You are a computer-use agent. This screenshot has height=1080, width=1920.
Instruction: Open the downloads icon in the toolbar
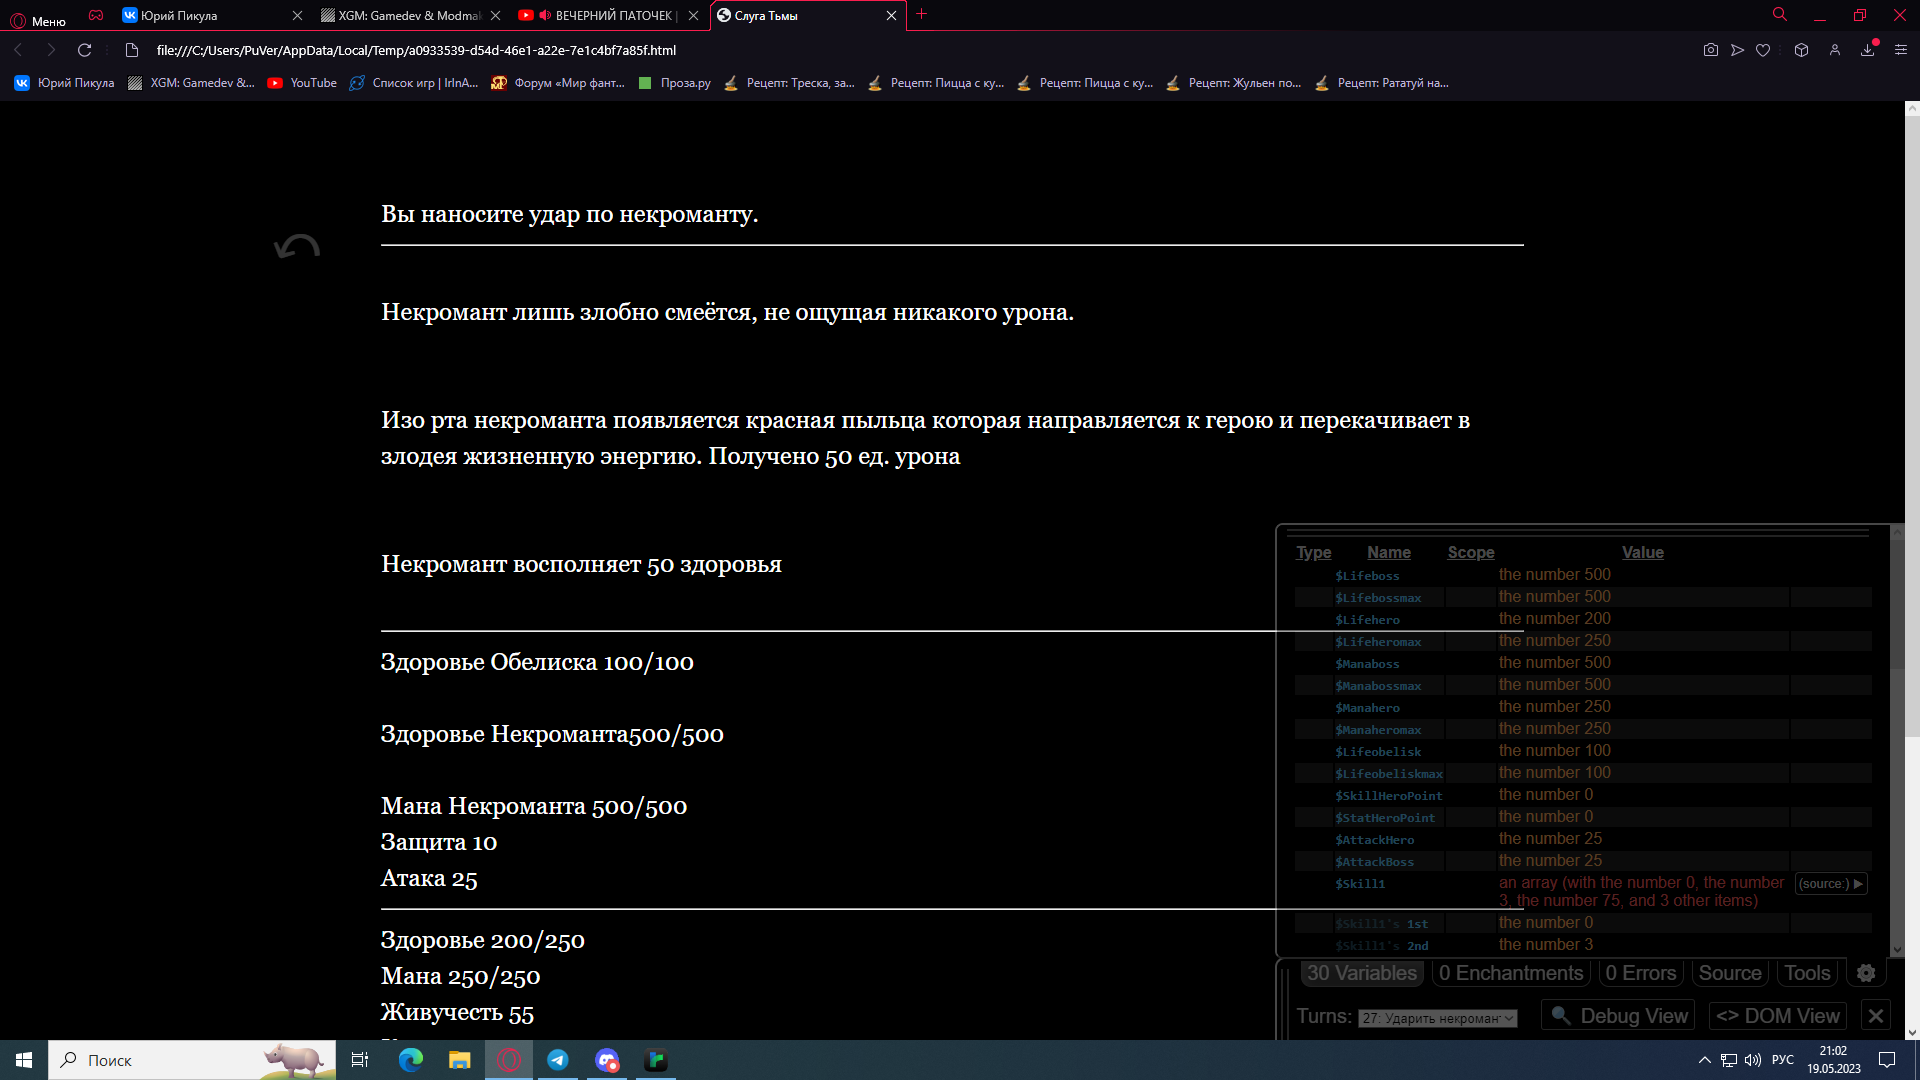click(1867, 50)
